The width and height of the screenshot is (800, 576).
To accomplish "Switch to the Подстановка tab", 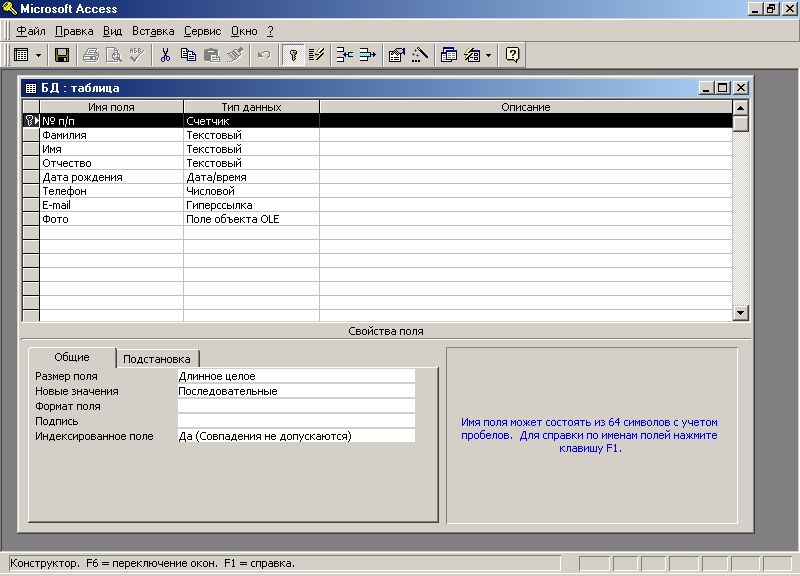I will pos(157,359).
